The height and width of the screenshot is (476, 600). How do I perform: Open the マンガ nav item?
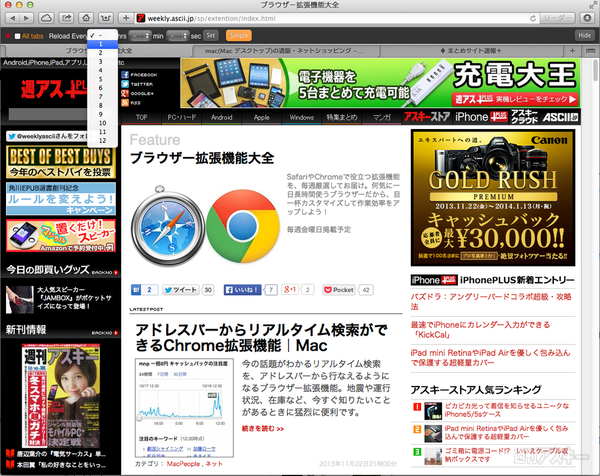(x=382, y=117)
